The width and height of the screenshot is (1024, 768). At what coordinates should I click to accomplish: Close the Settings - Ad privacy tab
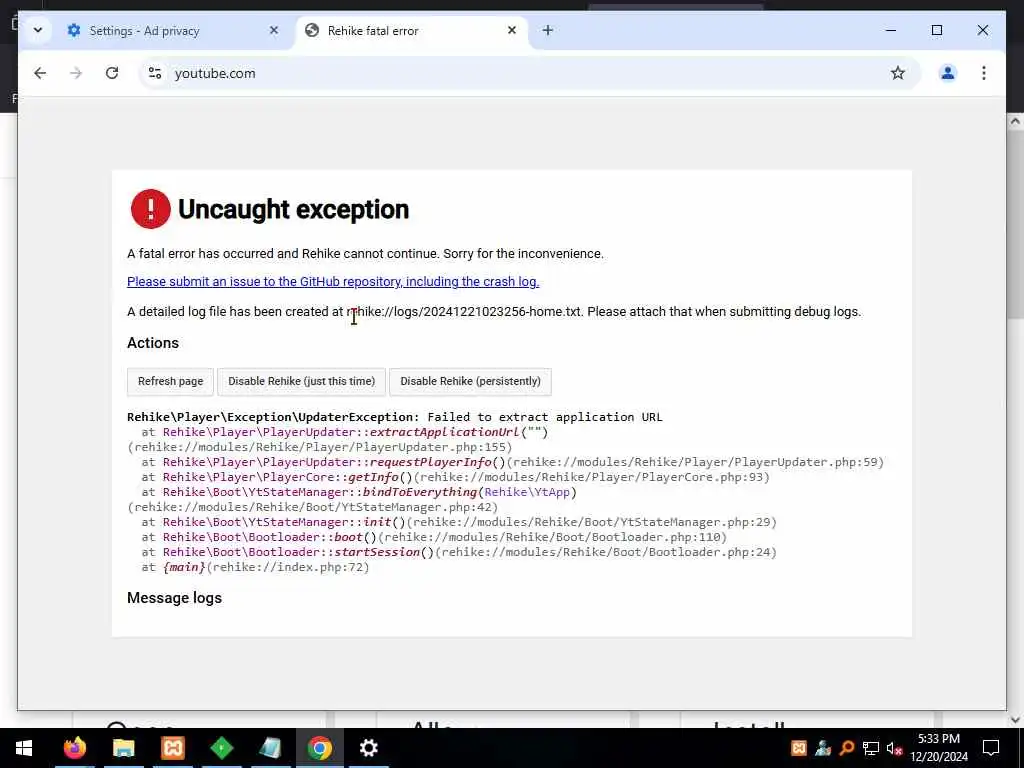(x=274, y=30)
